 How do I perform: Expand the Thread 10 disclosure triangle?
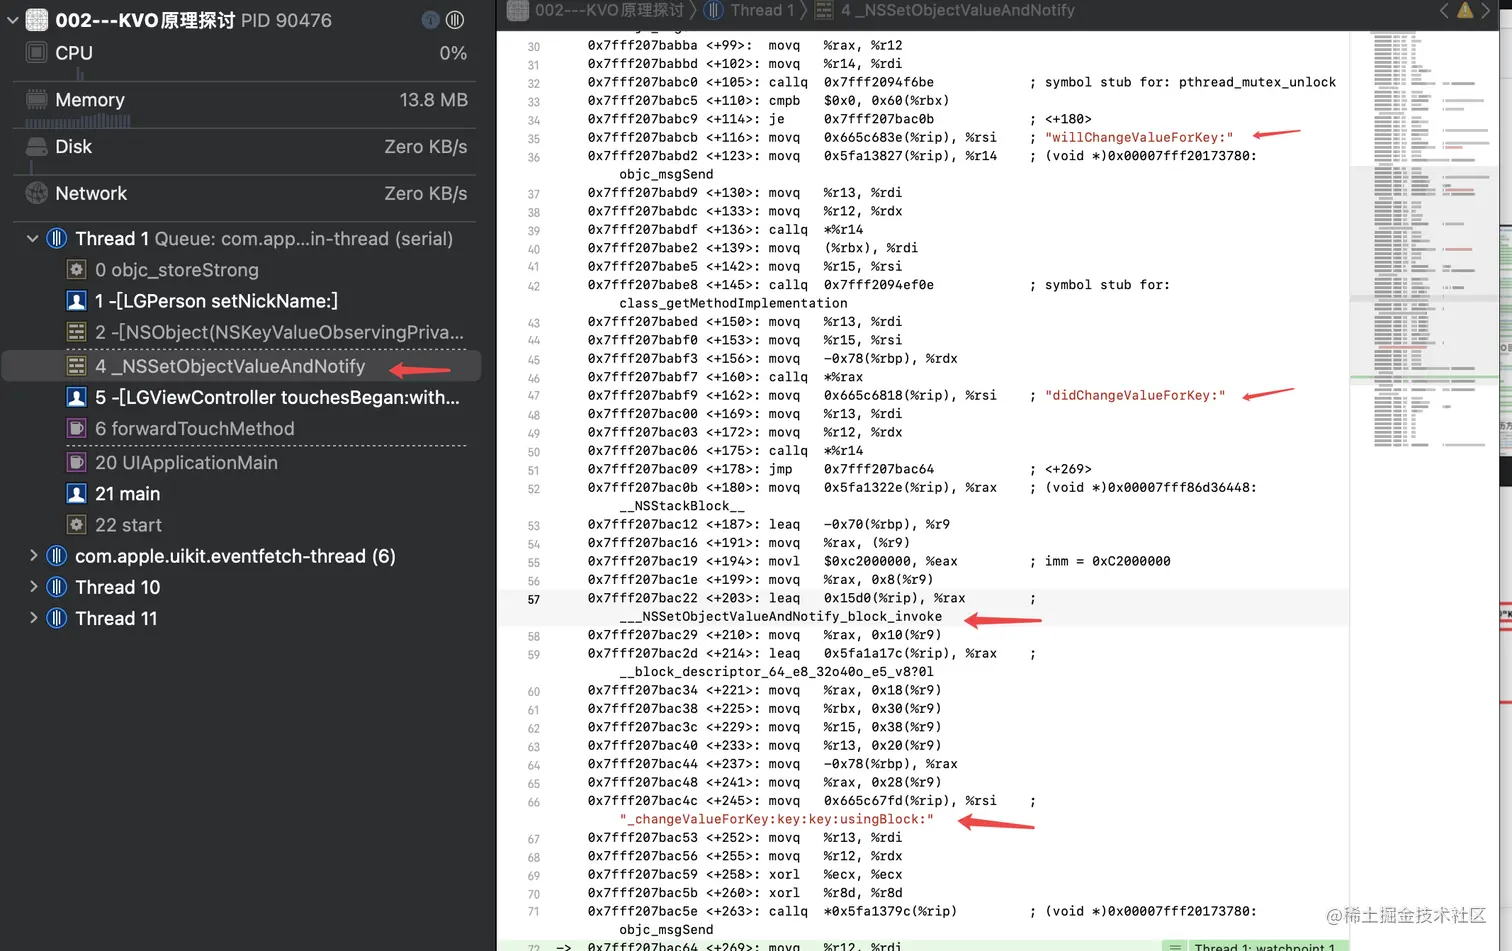pos(33,587)
